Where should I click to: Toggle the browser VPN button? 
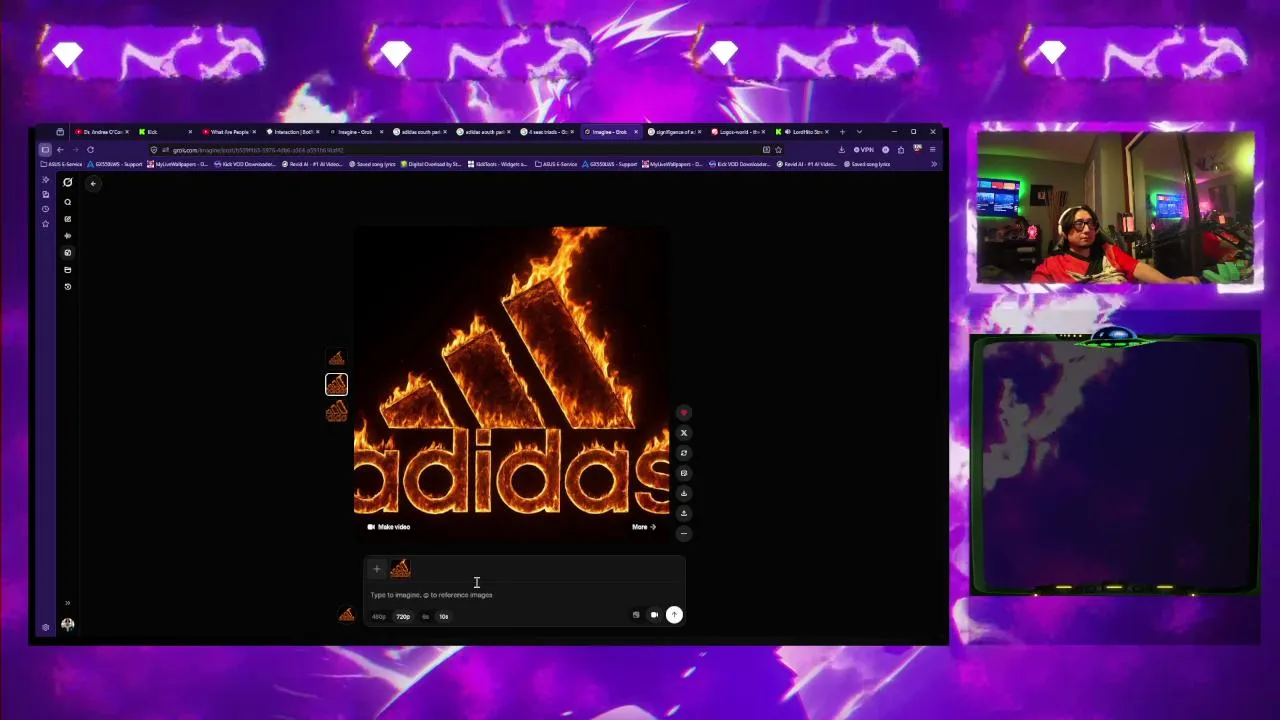point(863,150)
